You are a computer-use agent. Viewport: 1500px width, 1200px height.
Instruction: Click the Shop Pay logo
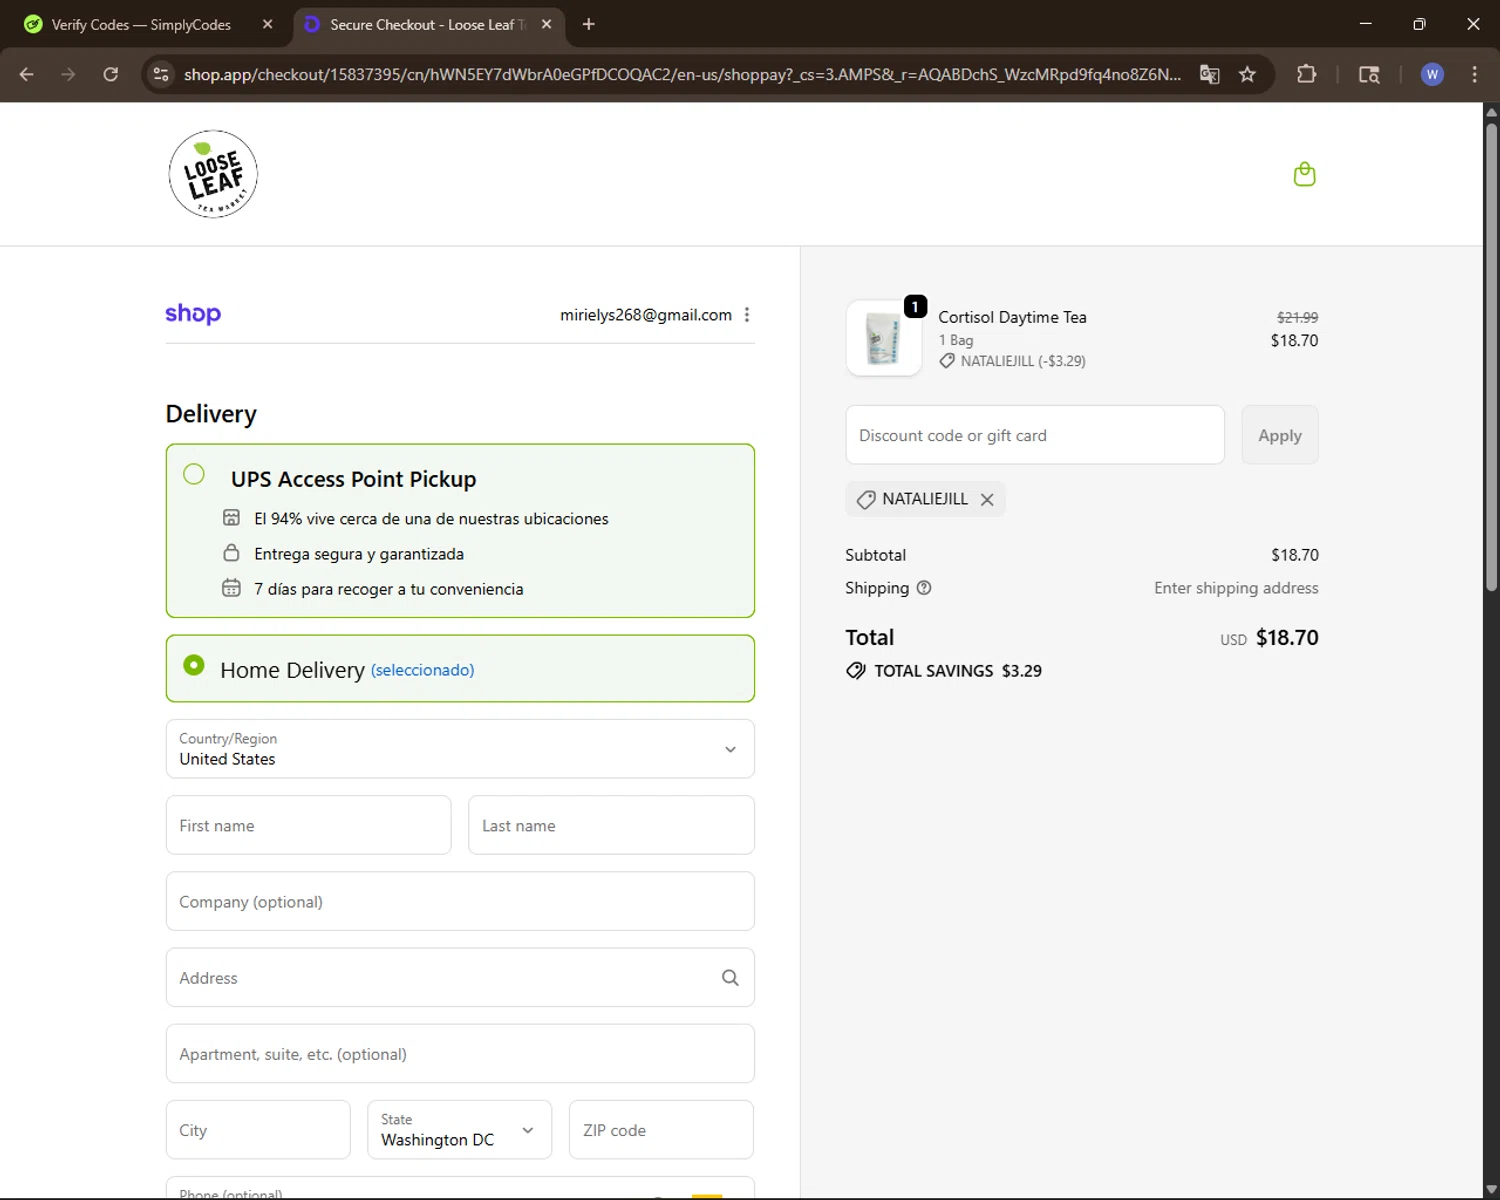click(x=193, y=314)
